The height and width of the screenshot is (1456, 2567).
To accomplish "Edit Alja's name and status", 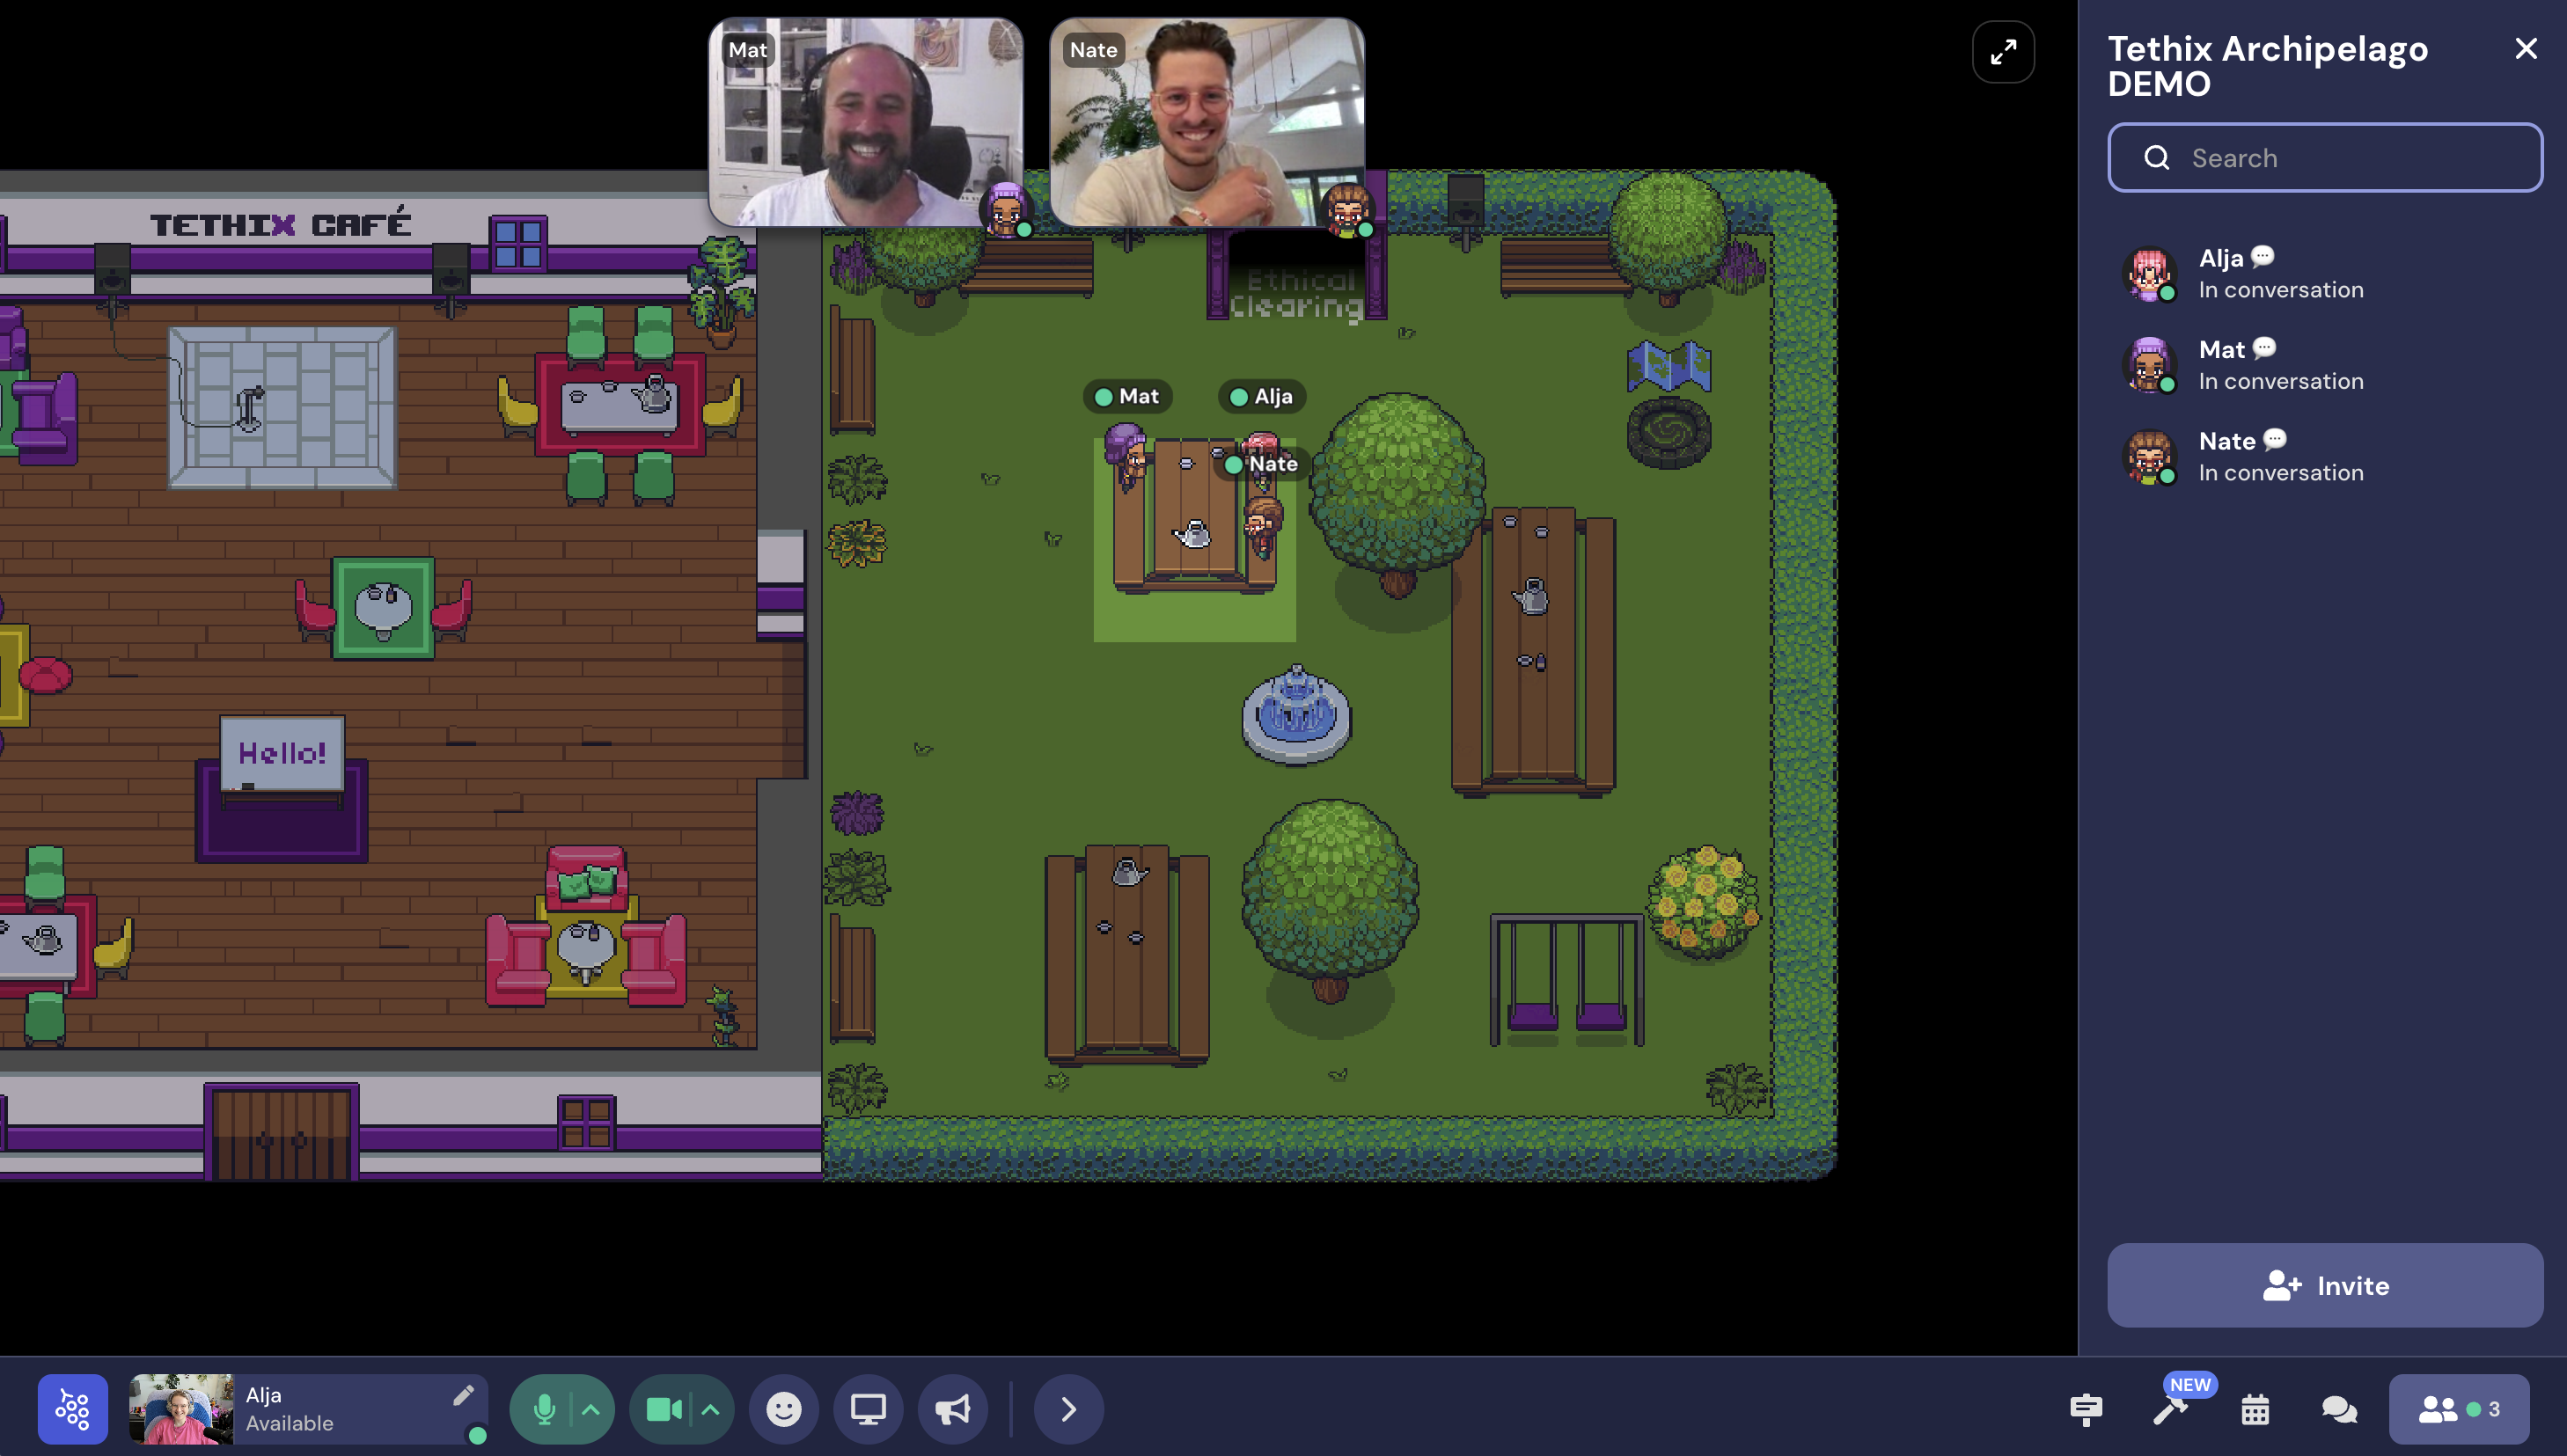I will click(x=463, y=1395).
